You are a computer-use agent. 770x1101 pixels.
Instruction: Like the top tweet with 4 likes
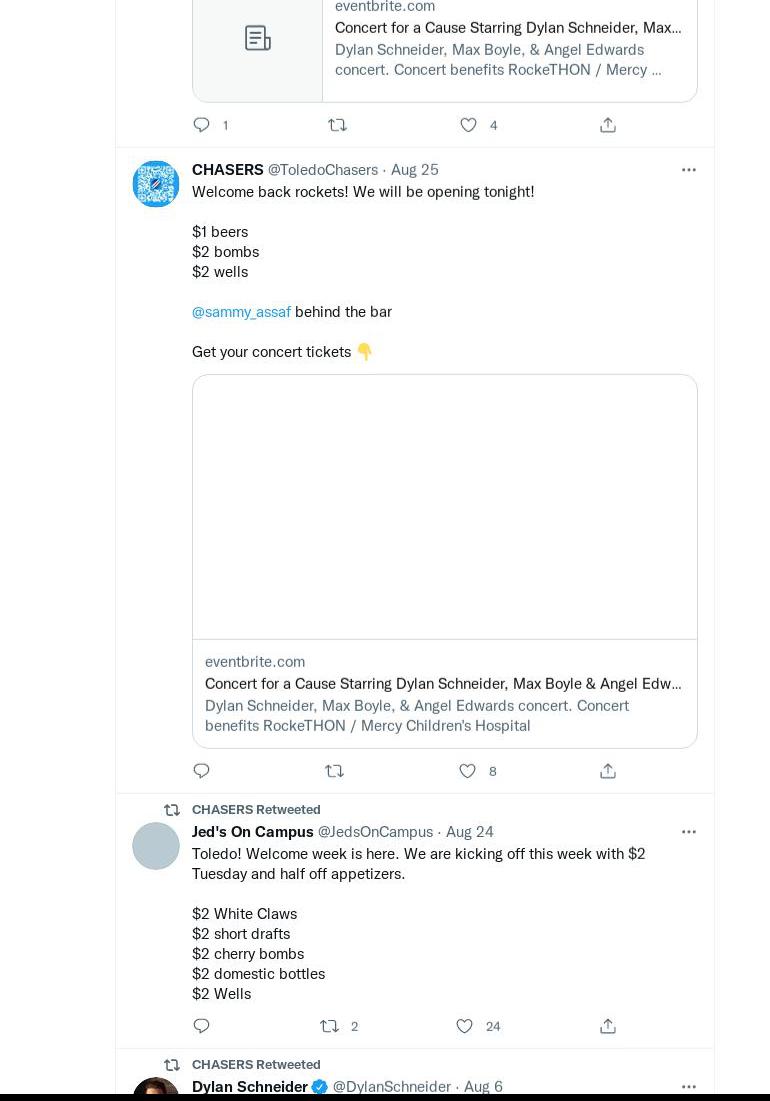(x=468, y=125)
